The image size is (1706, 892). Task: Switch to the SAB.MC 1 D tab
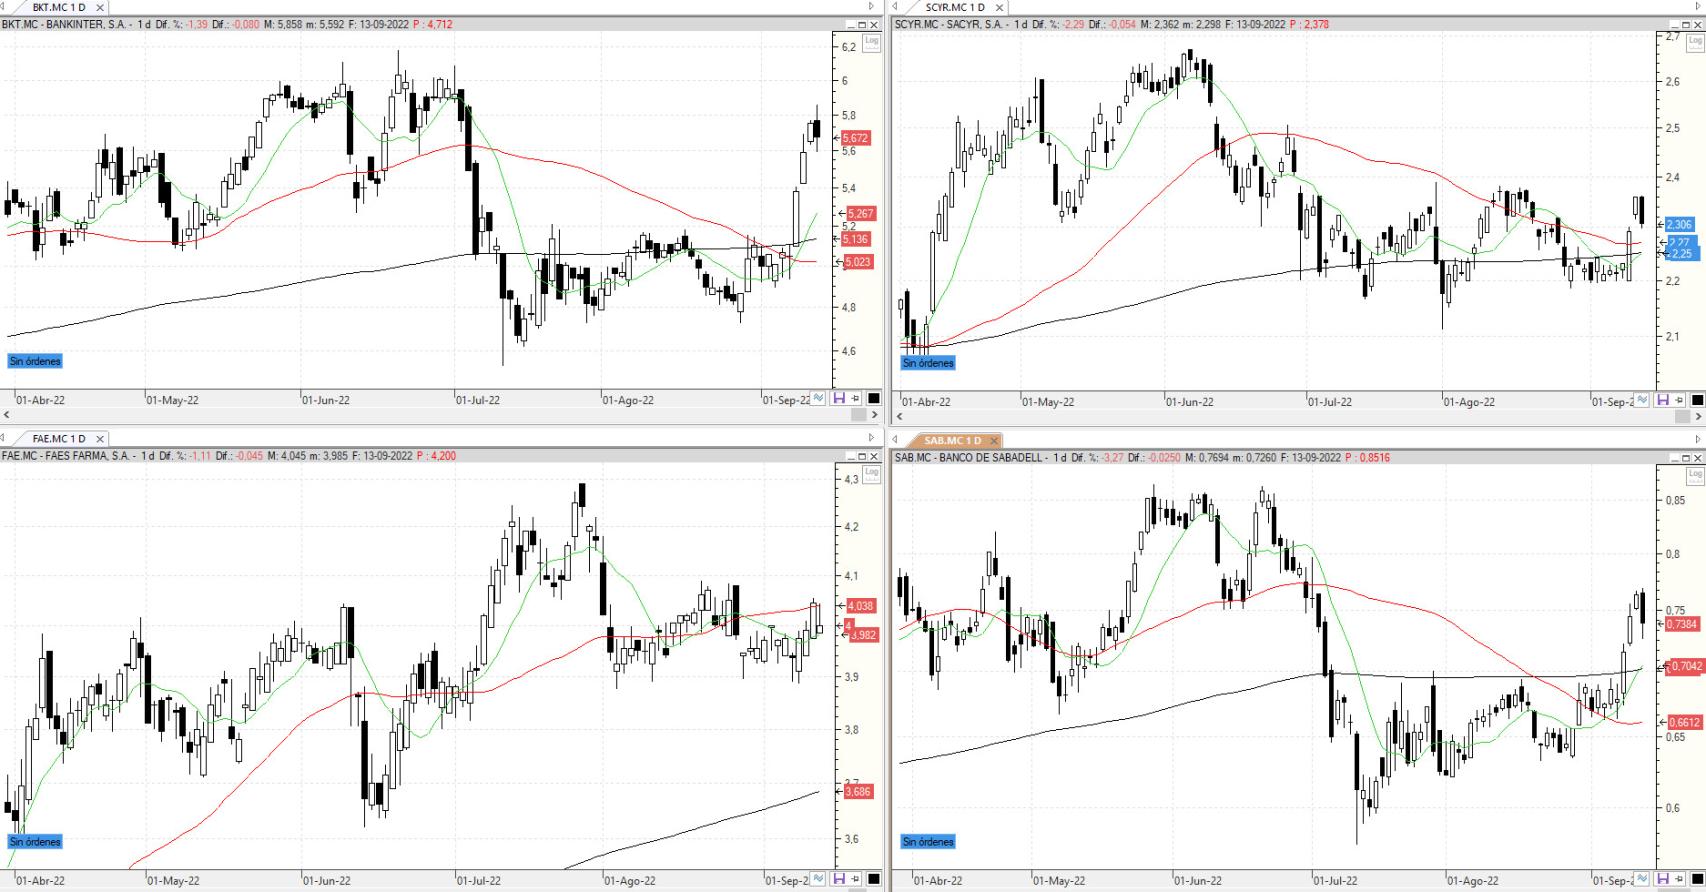coord(952,440)
